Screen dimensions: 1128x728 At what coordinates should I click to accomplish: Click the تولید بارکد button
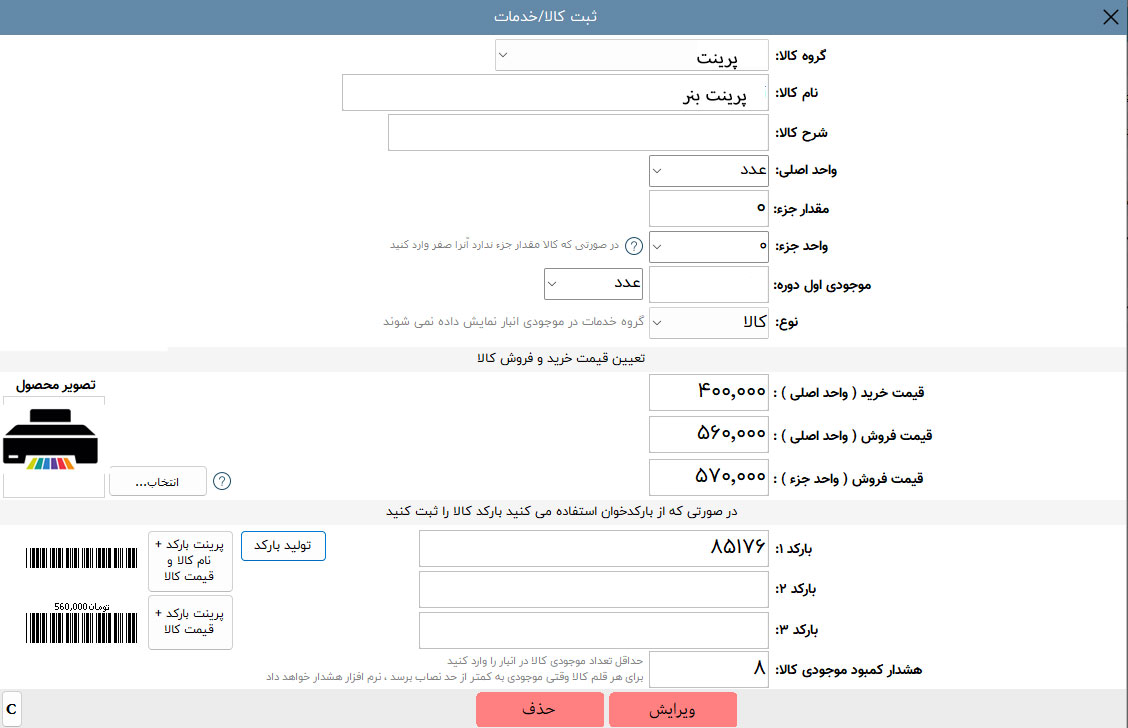click(x=283, y=546)
